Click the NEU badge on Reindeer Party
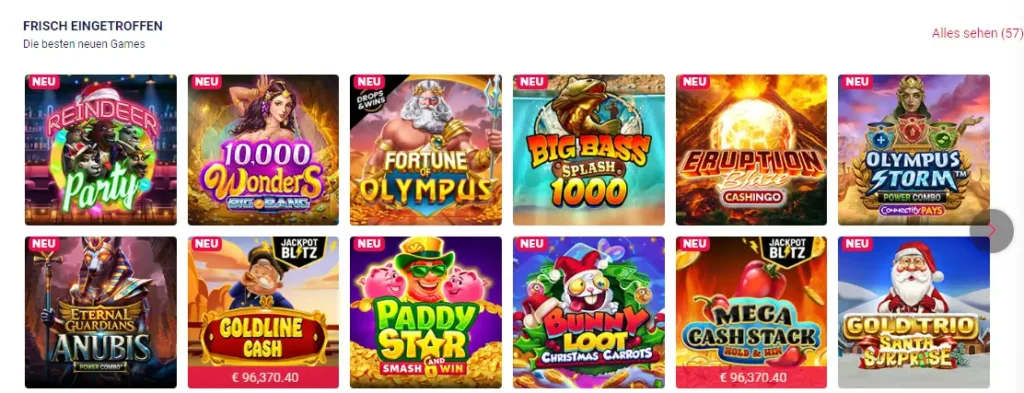Screen dimensions: 1024x393 [x=43, y=82]
